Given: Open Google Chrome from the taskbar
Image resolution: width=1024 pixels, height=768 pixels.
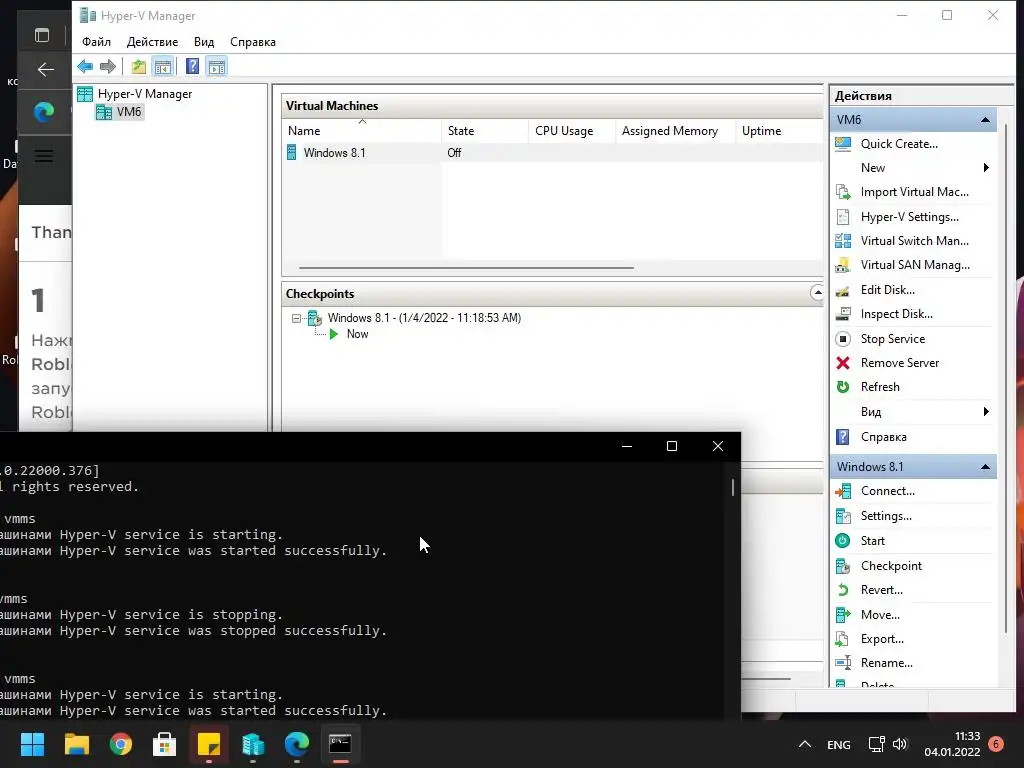Looking at the screenshot, I should click(x=121, y=744).
